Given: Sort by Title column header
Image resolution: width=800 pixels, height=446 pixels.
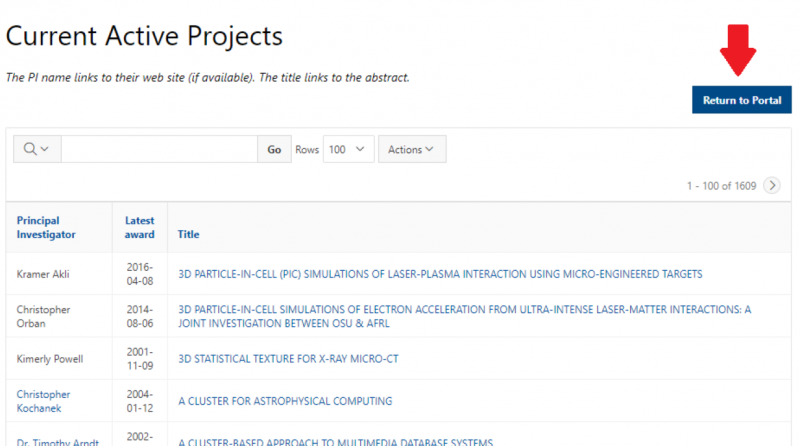Looking at the screenshot, I should pyautogui.click(x=188, y=234).
